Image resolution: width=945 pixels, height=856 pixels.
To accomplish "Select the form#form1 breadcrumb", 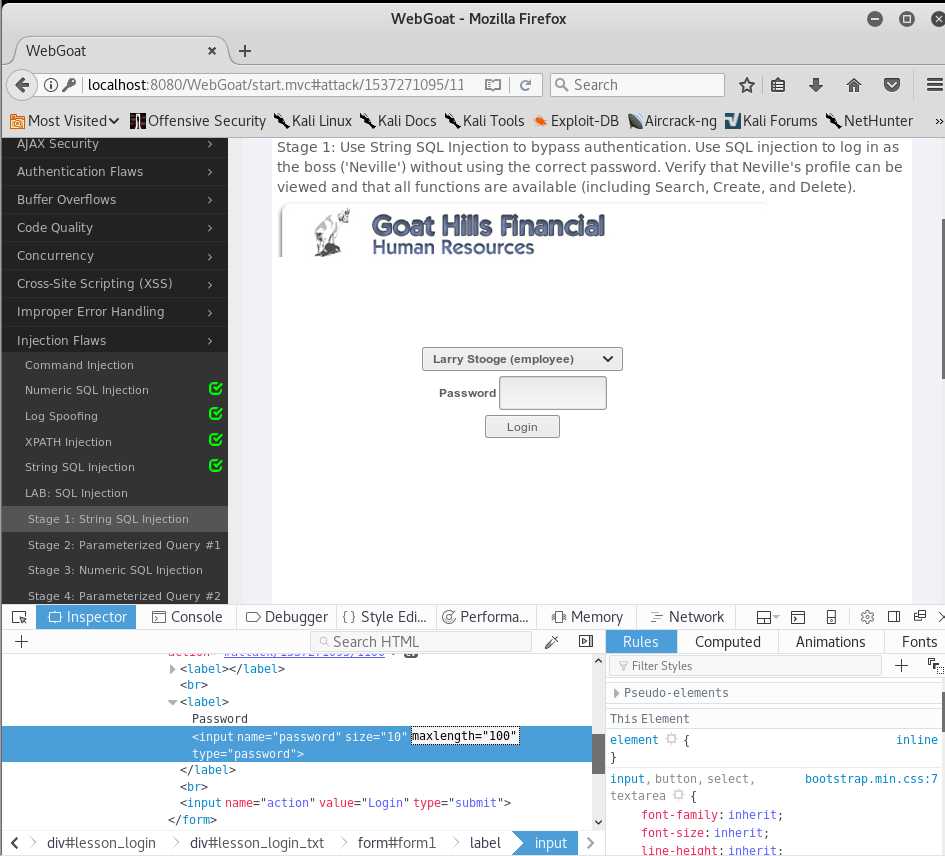I will [x=397, y=843].
